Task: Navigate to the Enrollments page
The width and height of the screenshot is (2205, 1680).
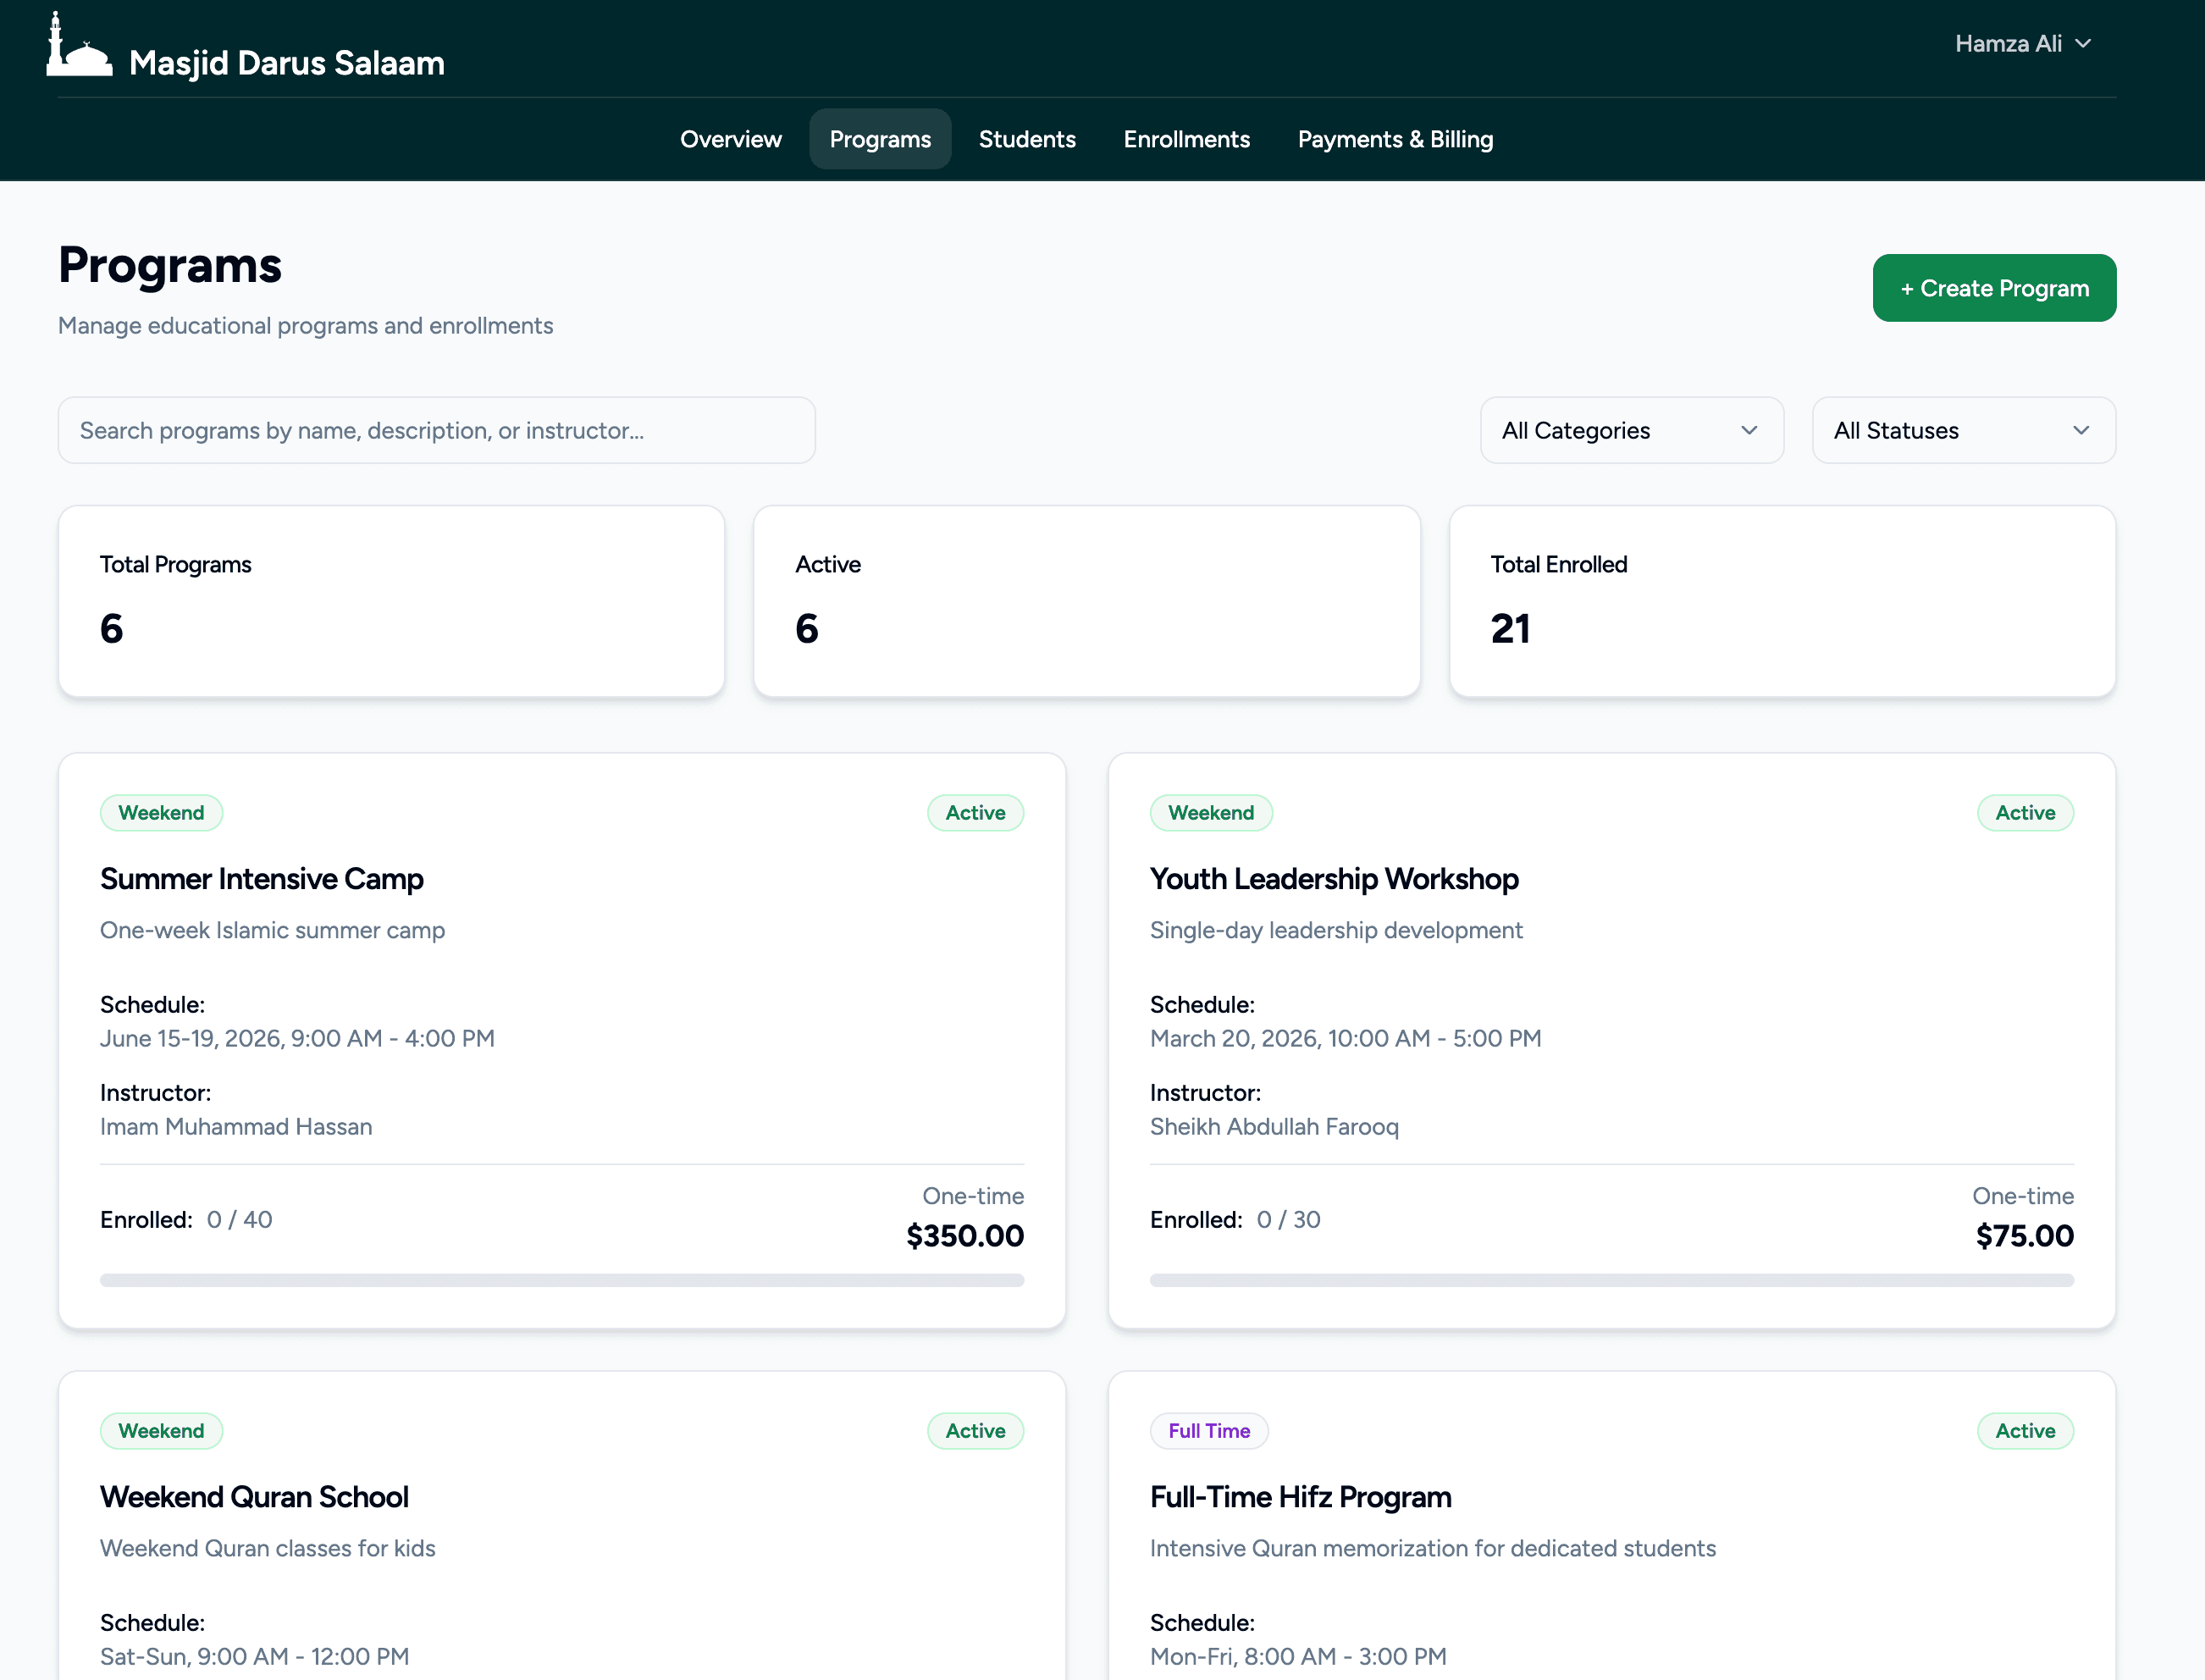Action: [x=1186, y=139]
